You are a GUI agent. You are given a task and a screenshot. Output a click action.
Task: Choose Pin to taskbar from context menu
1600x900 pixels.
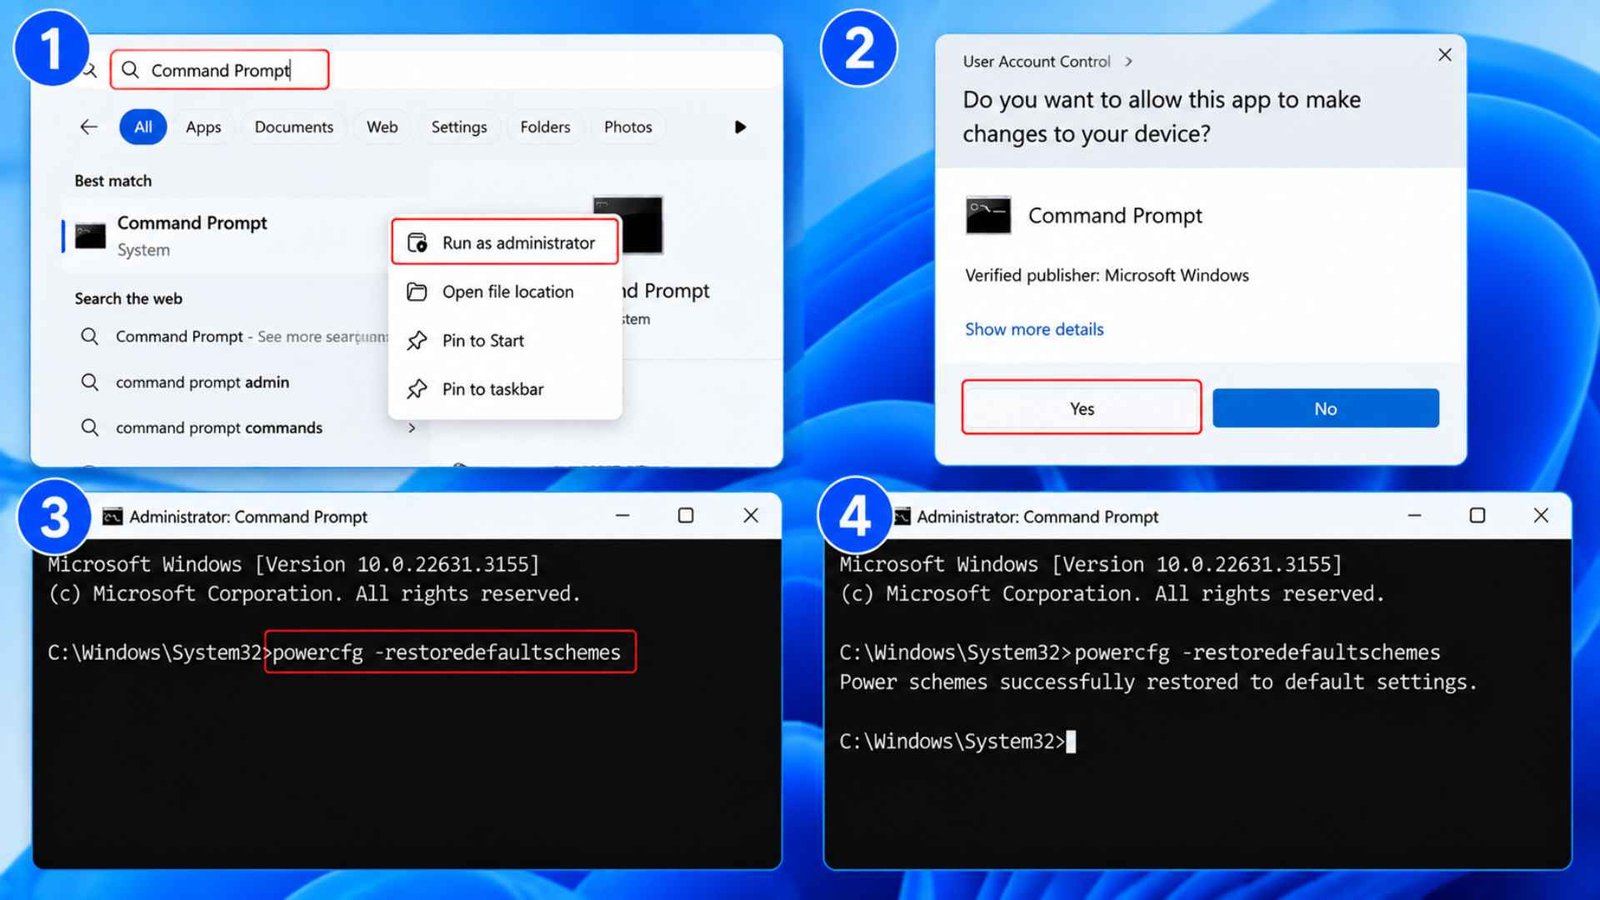(x=505, y=389)
